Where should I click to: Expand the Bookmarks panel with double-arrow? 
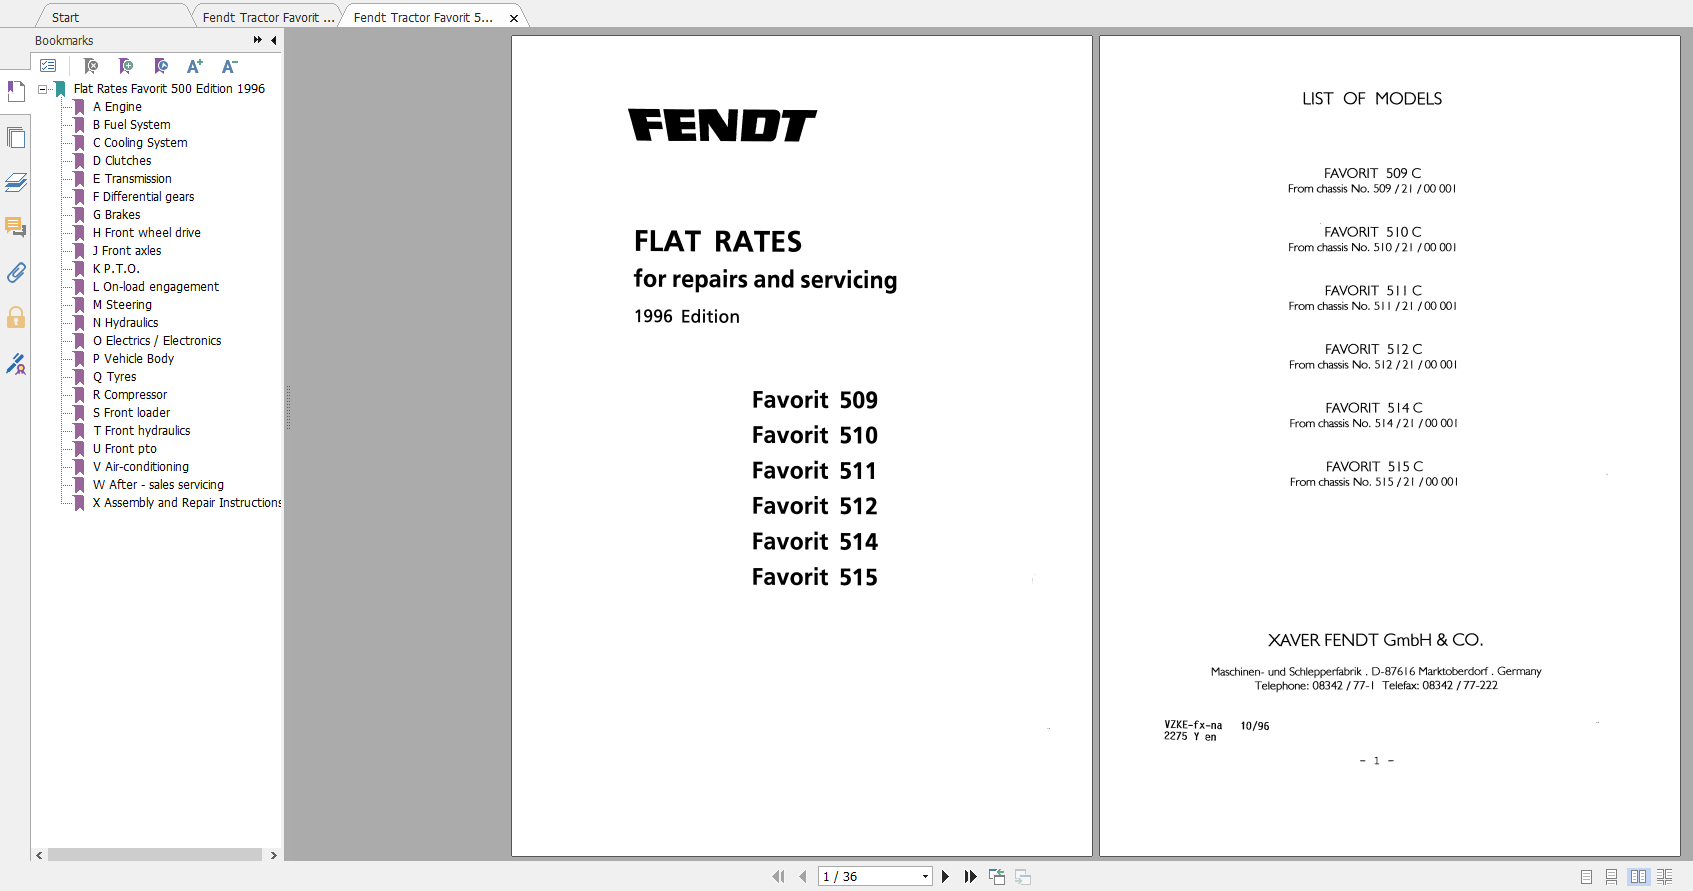click(x=258, y=40)
